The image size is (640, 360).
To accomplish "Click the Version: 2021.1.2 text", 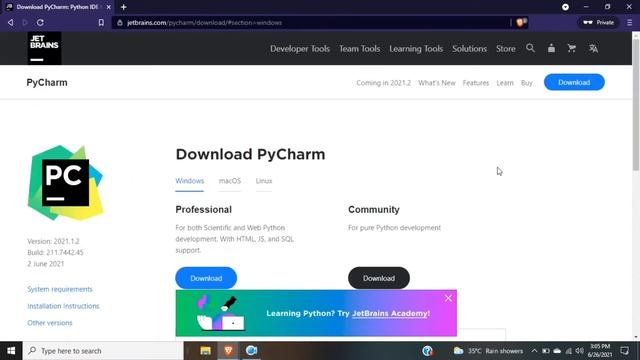I will [x=53, y=241].
